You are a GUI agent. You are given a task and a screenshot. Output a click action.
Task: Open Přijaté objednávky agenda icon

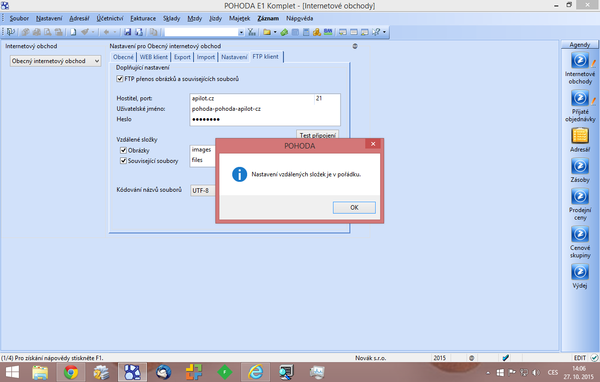[x=580, y=98]
